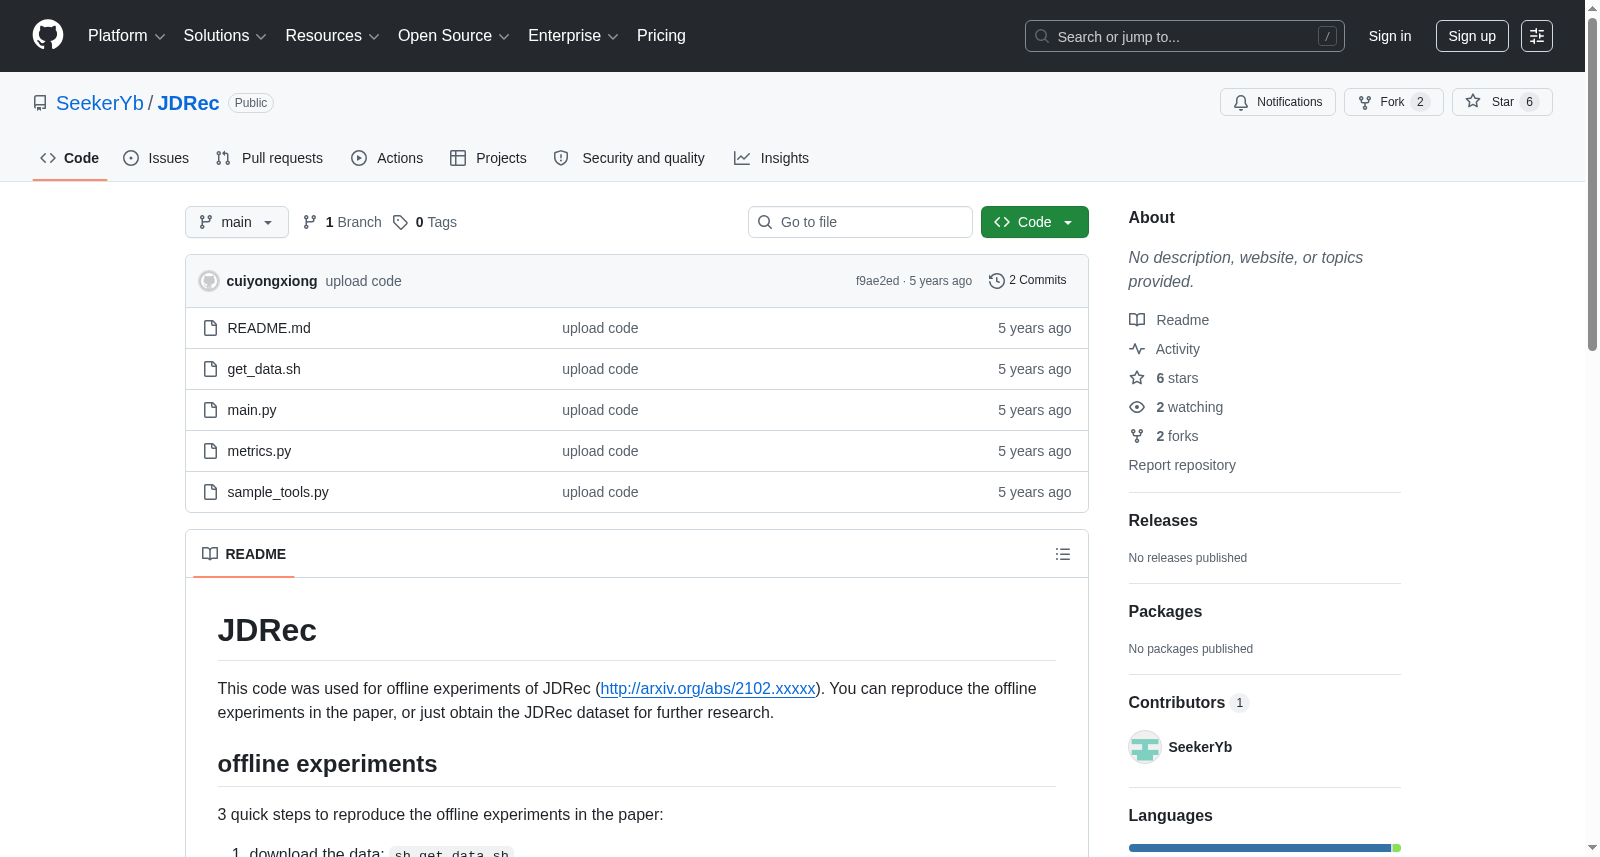Click the Report repository link
Image resolution: width=1600 pixels, height=857 pixels.
click(x=1182, y=465)
